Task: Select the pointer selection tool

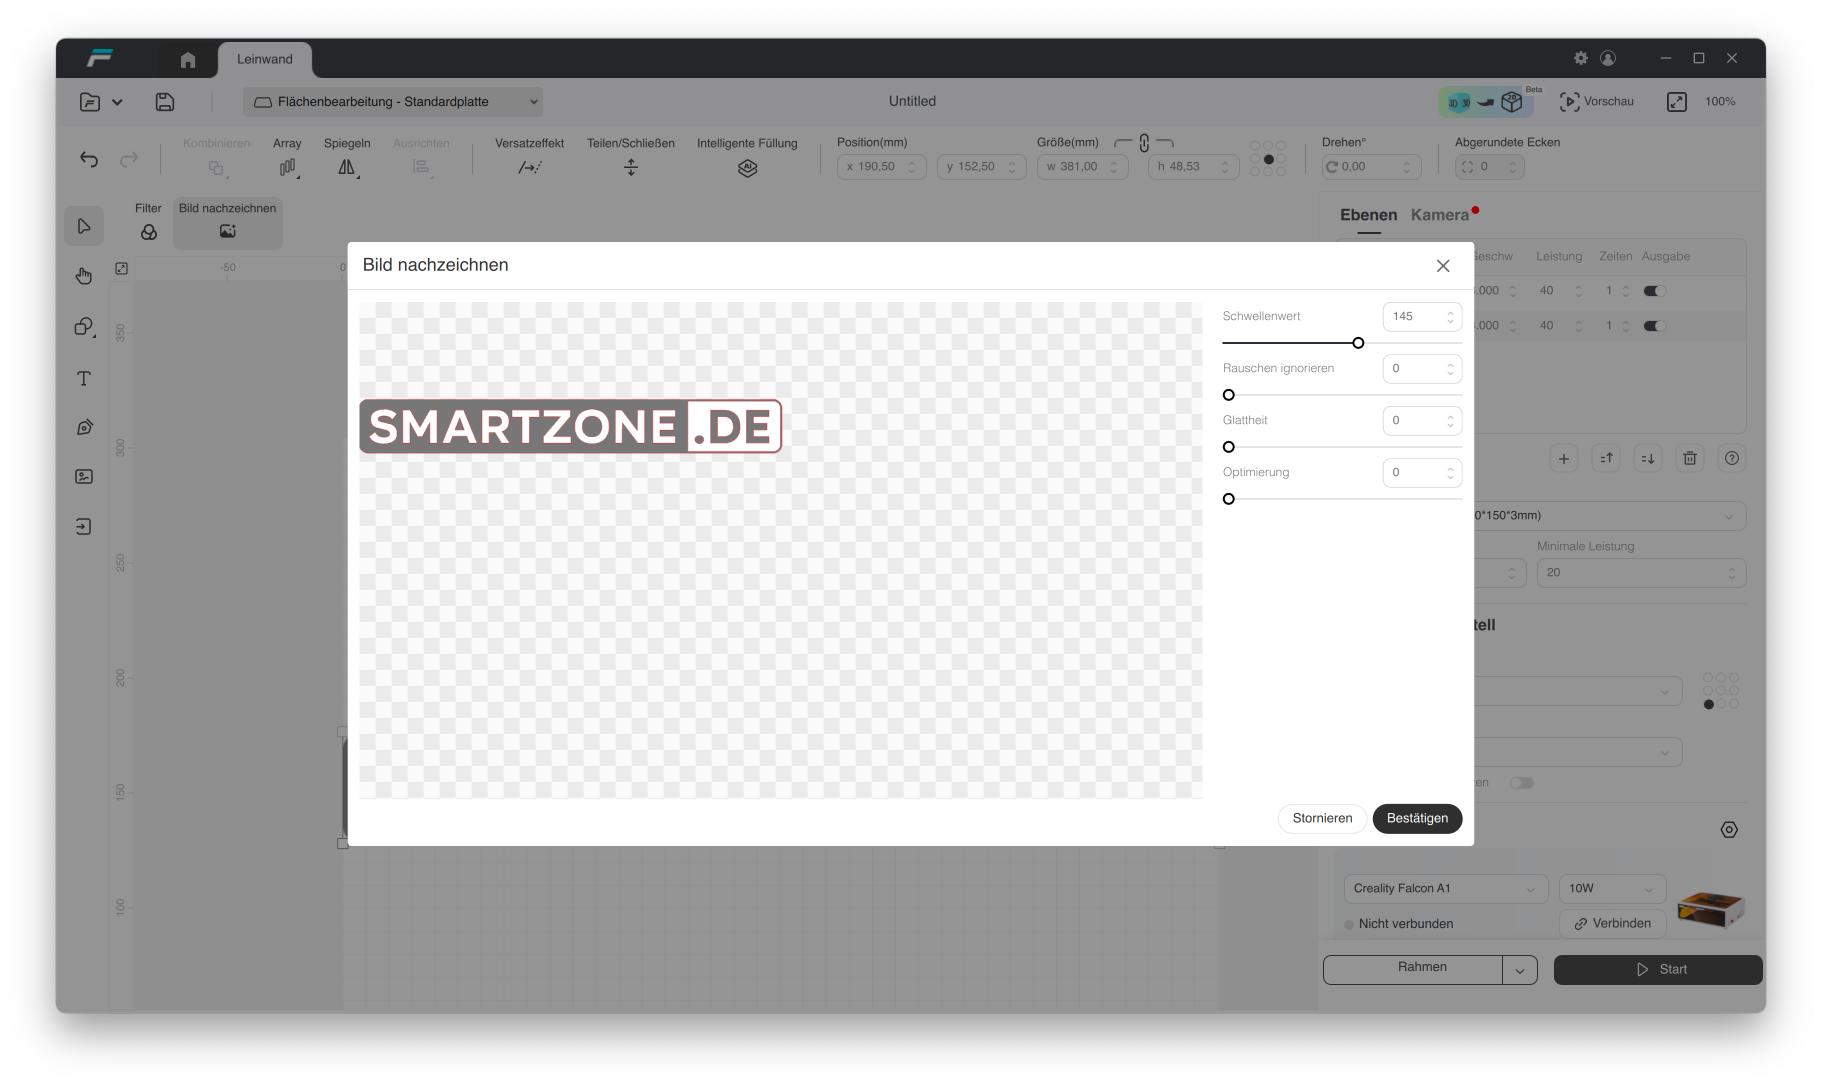Action: (84, 227)
